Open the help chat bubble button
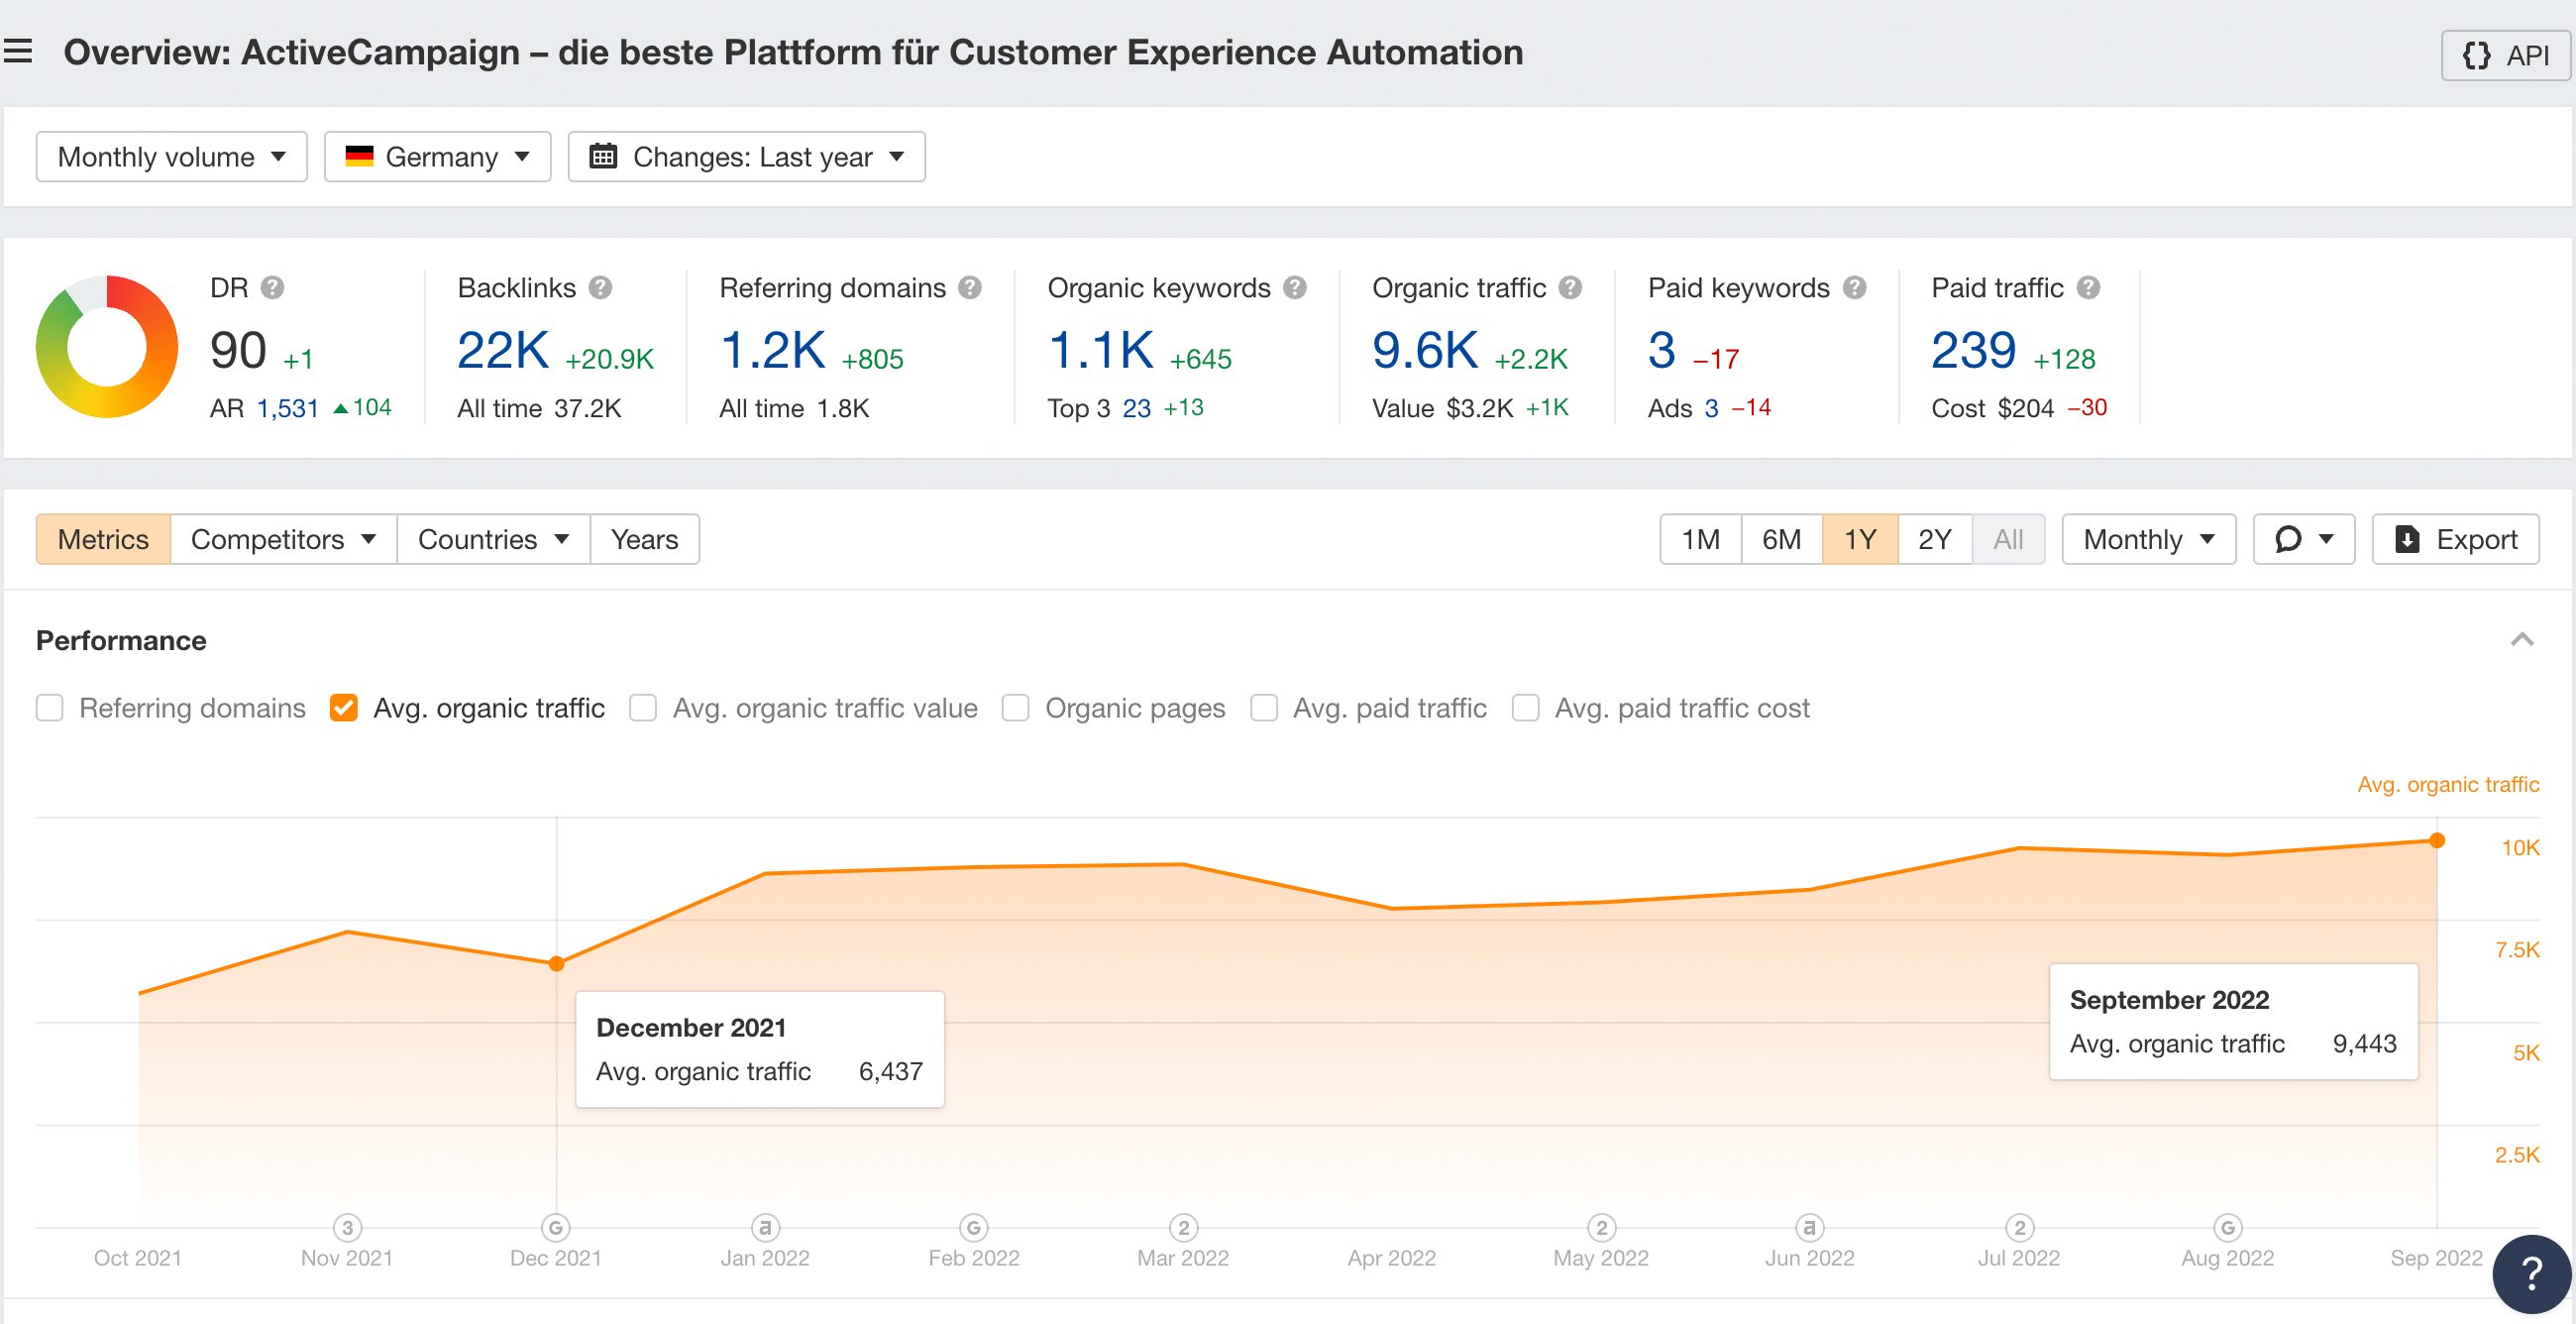This screenshot has height=1324, width=2576. [x=2530, y=1273]
